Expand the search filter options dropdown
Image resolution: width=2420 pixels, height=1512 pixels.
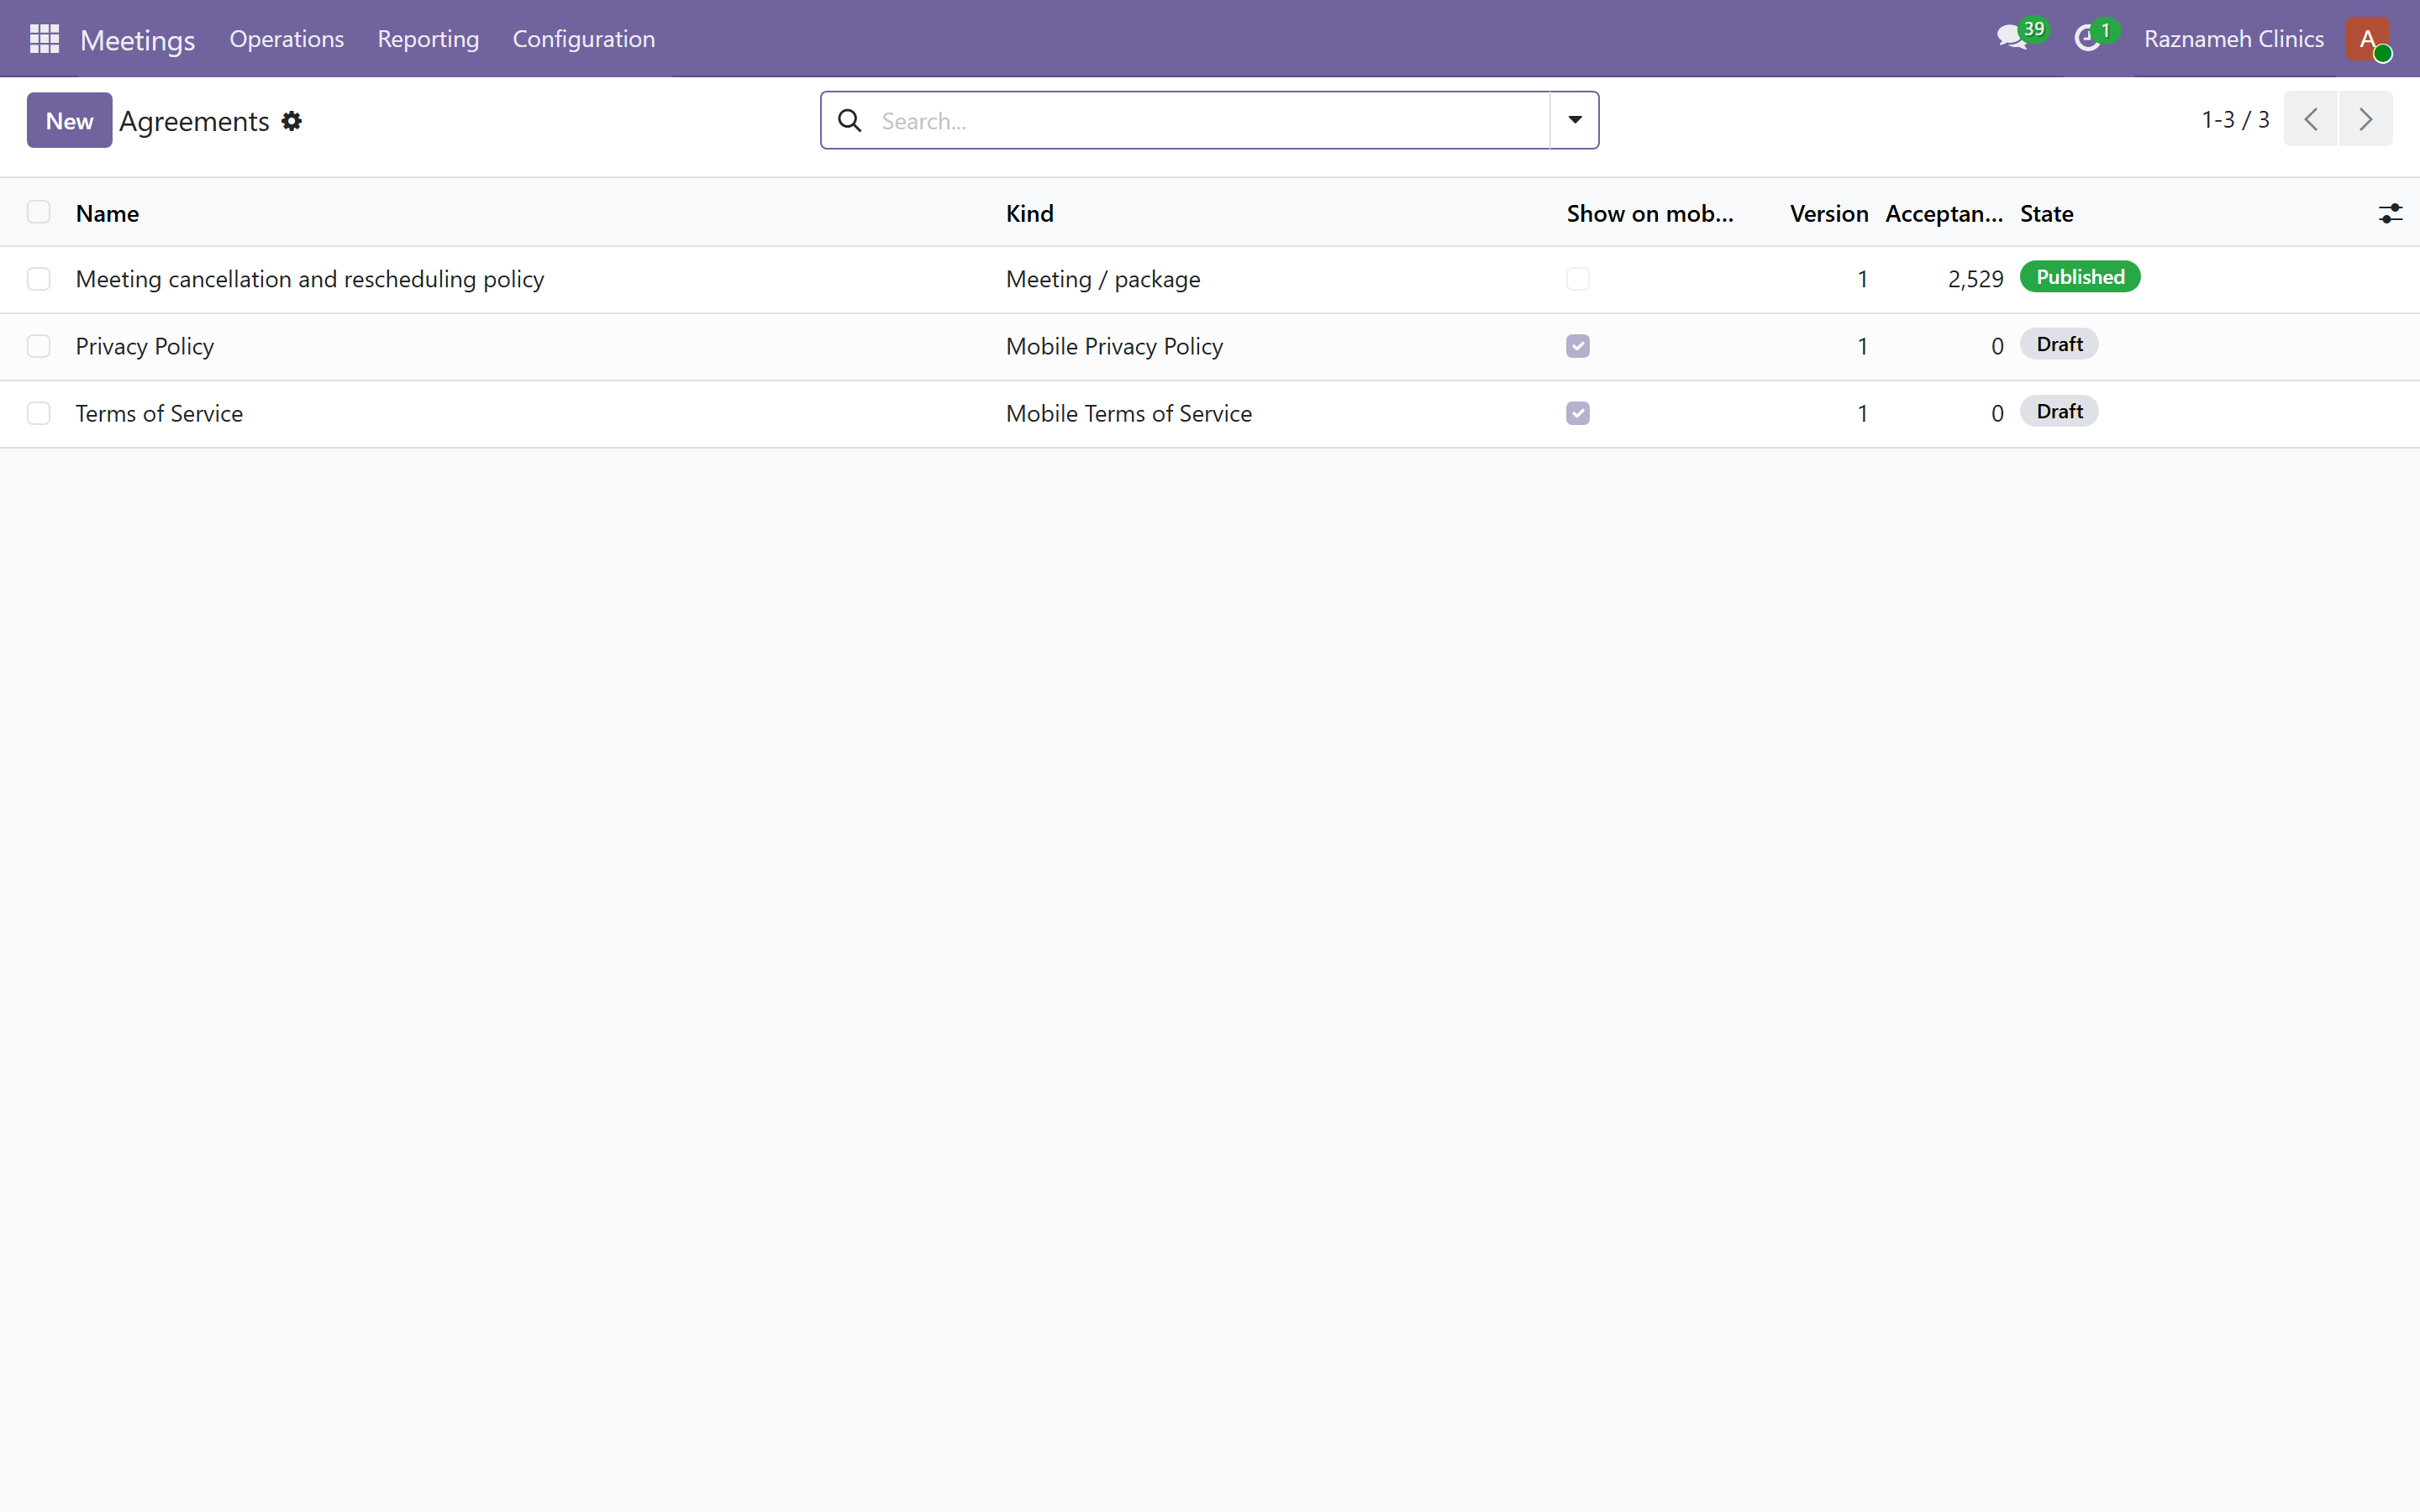click(x=1574, y=120)
